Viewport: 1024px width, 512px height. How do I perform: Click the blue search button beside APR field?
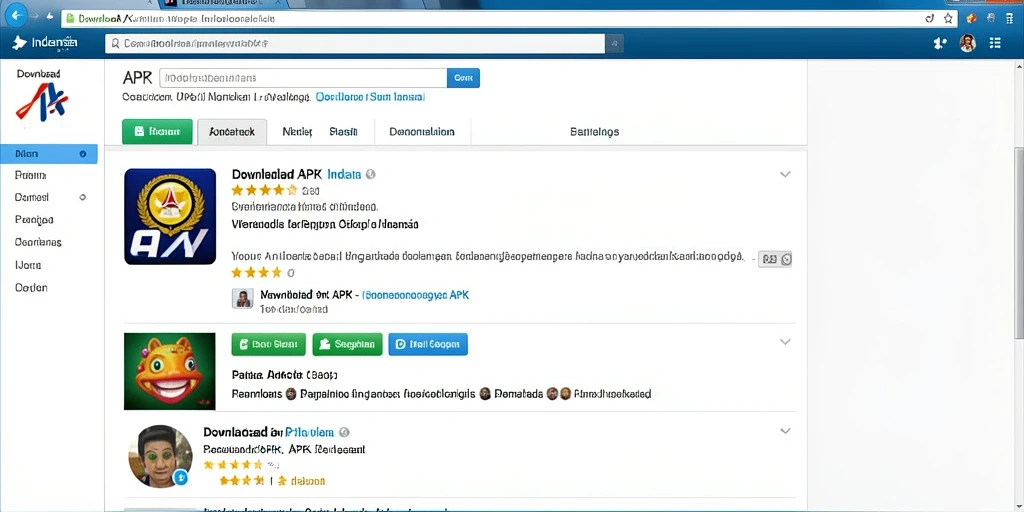click(463, 78)
